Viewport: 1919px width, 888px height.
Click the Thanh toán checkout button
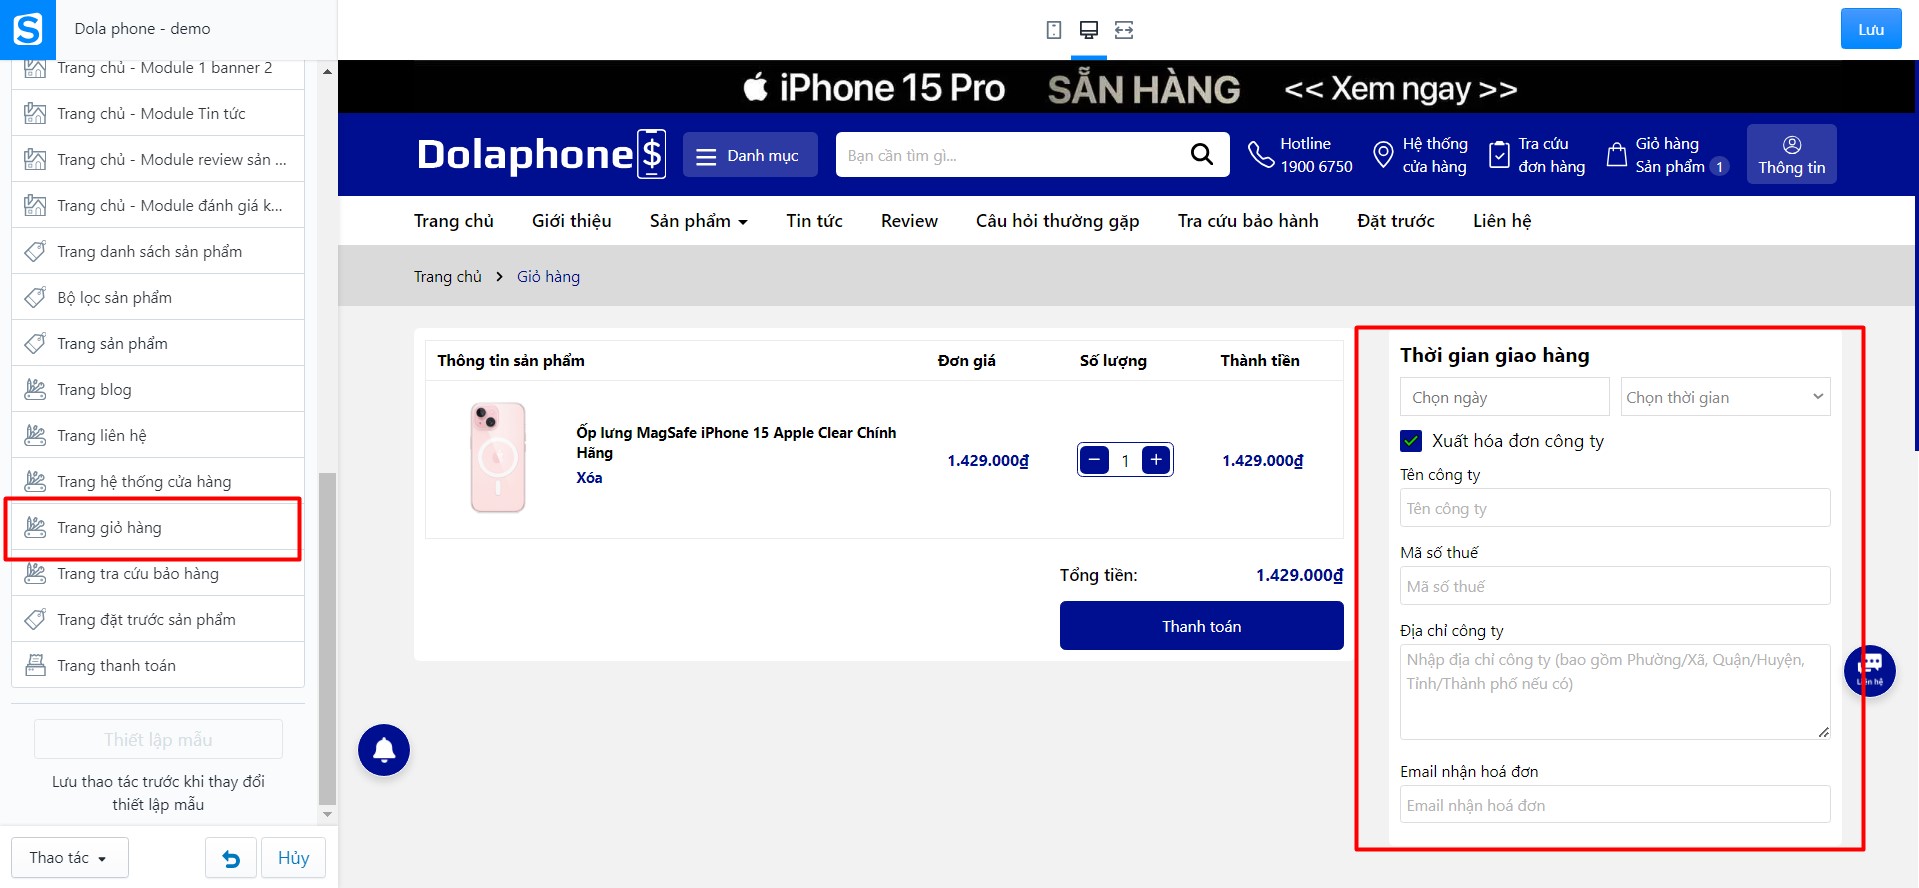click(1201, 626)
